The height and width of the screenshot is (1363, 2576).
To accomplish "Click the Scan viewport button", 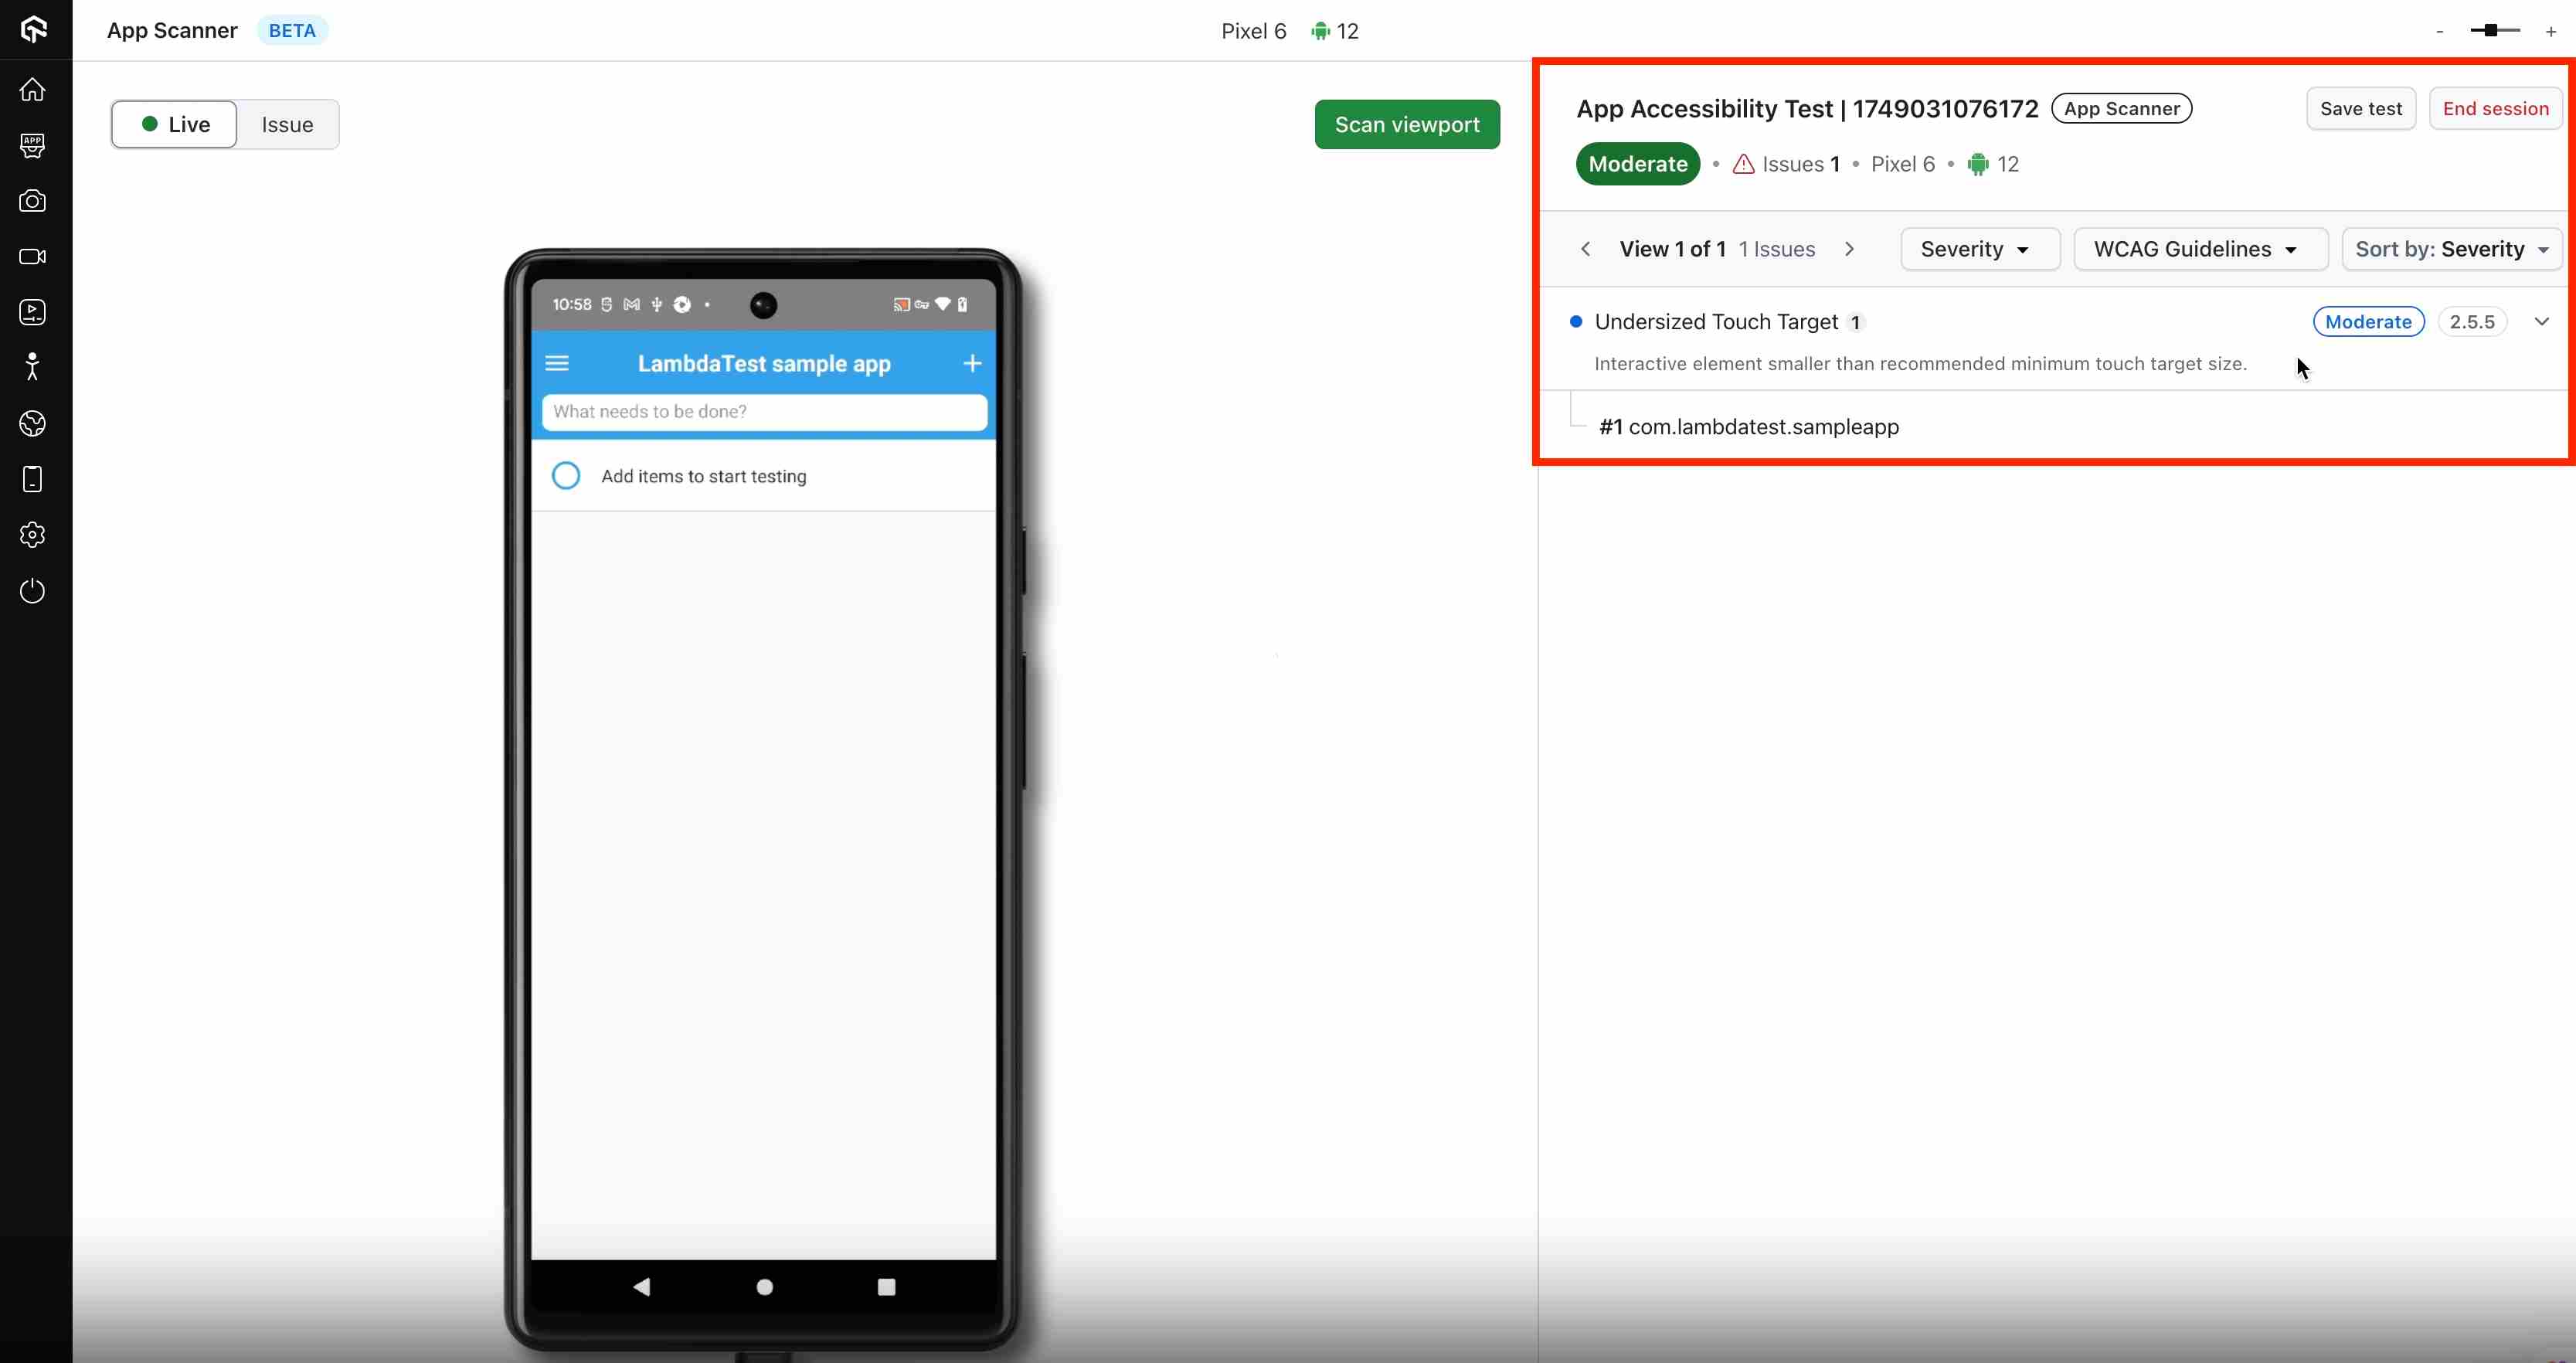I will pos(1407,124).
